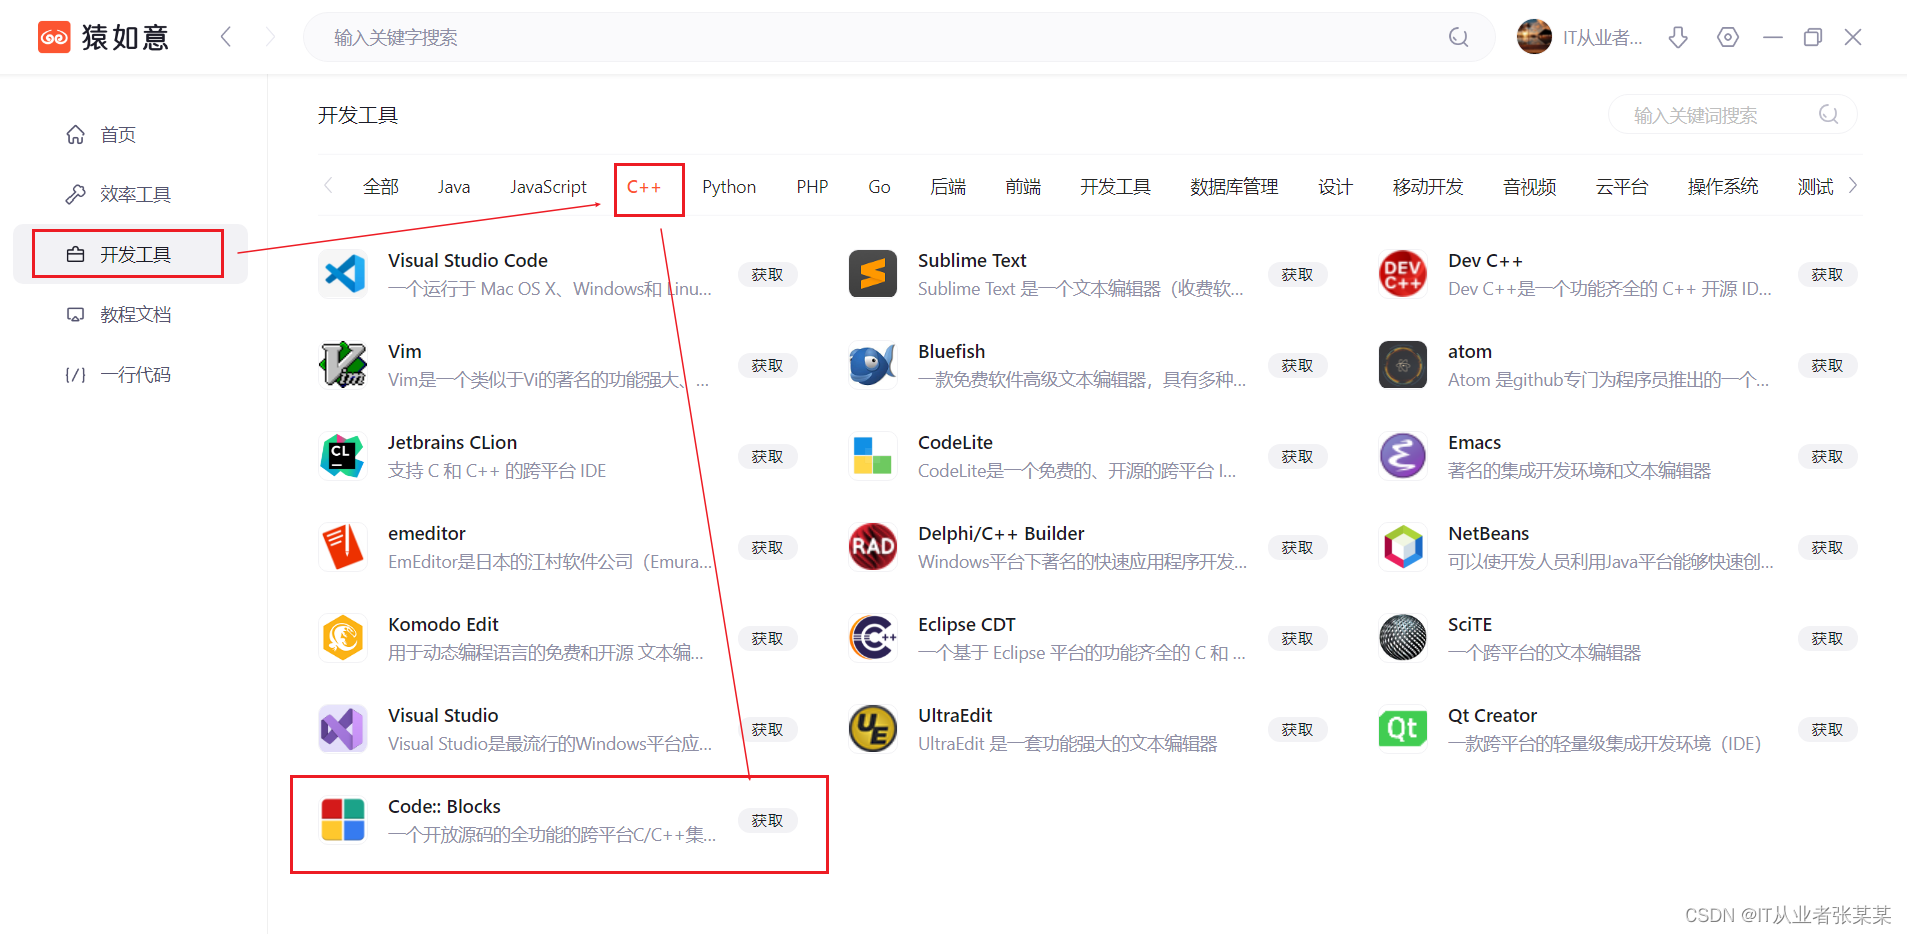Image resolution: width=1907 pixels, height=934 pixels.
Task: Click 获取 for Code::Blocks
Action: tap(767, 820)
